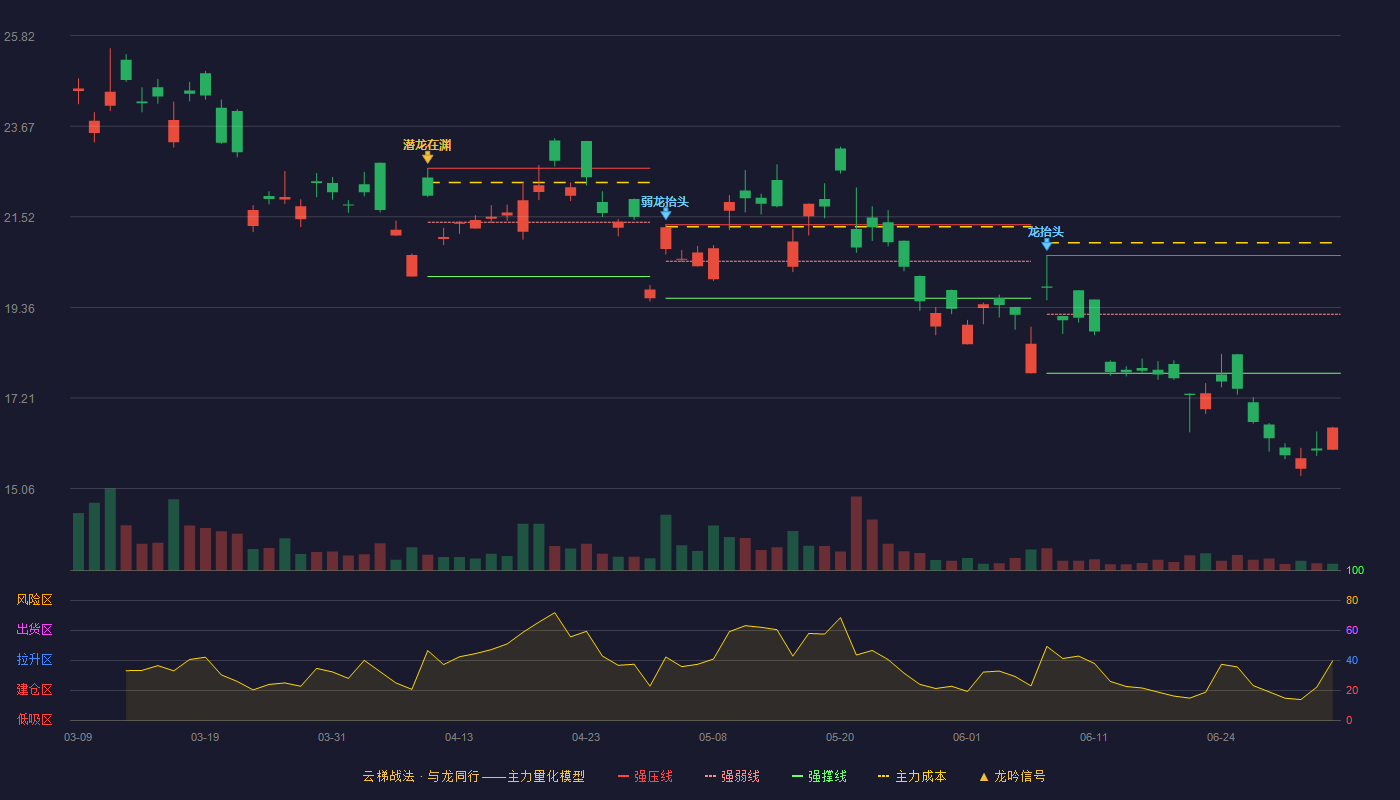The image size is (1400, 800).
Task: Select the 低吸区 zone label
Action: (34, 719)
